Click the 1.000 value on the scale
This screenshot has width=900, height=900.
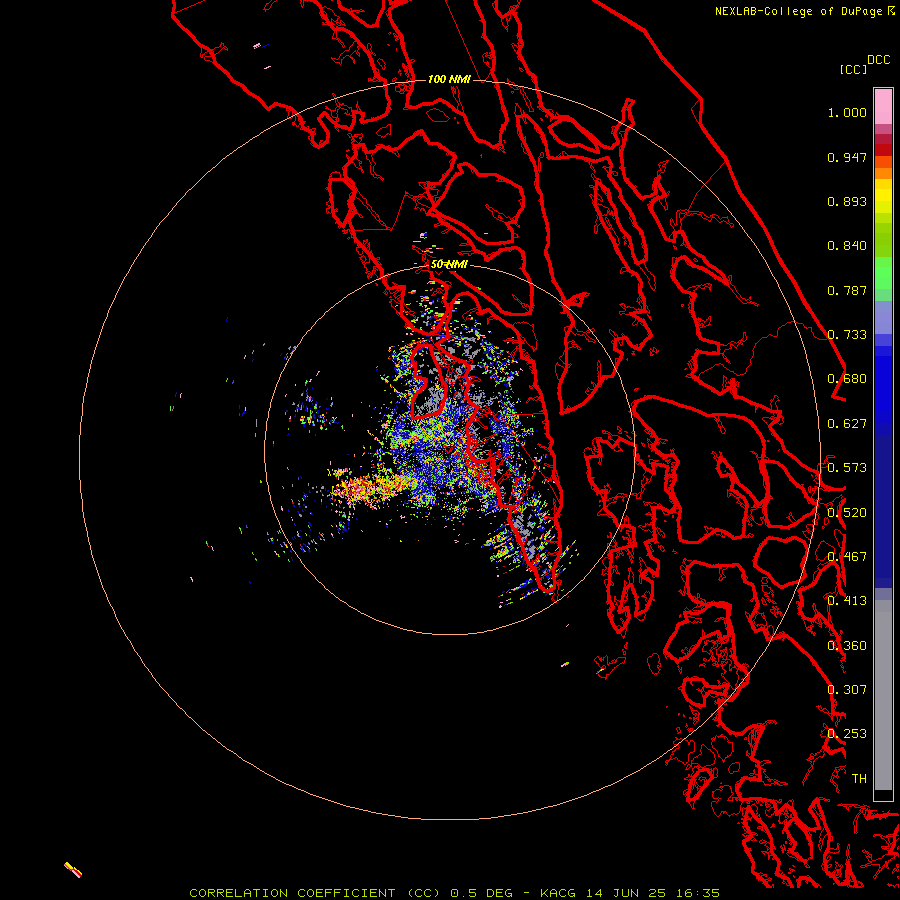(847, 112)
